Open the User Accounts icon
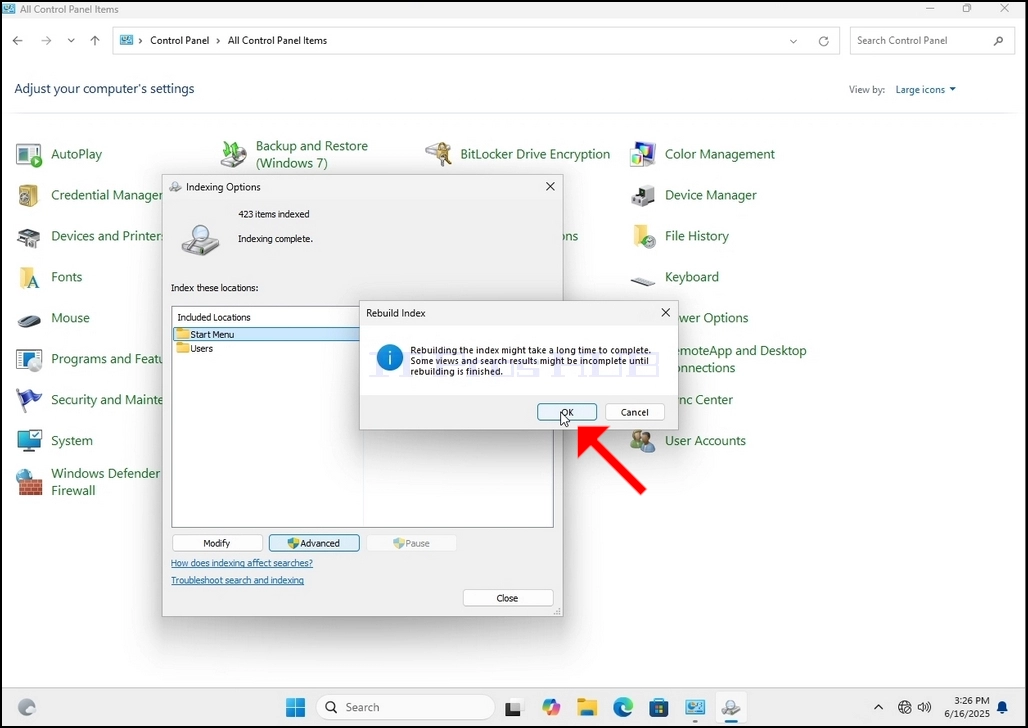Viewport: 1028px width, 728px height. coord(643,441)
